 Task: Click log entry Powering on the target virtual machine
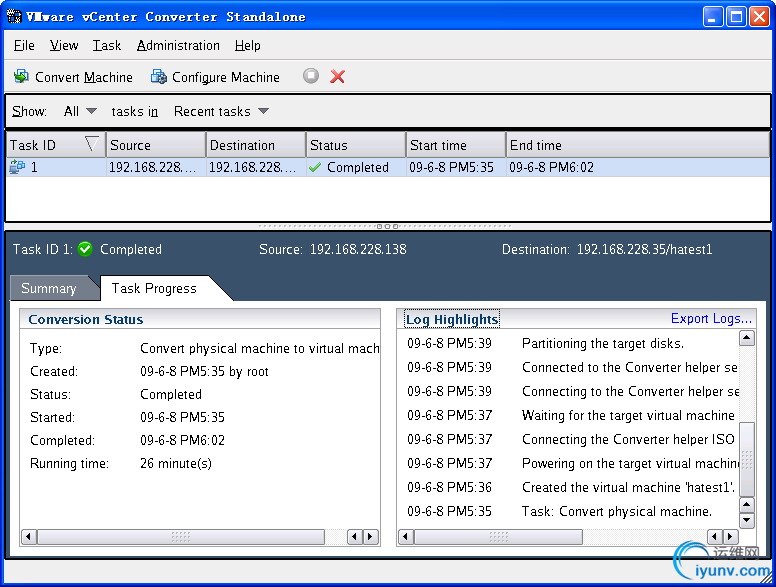coord(630,463)
